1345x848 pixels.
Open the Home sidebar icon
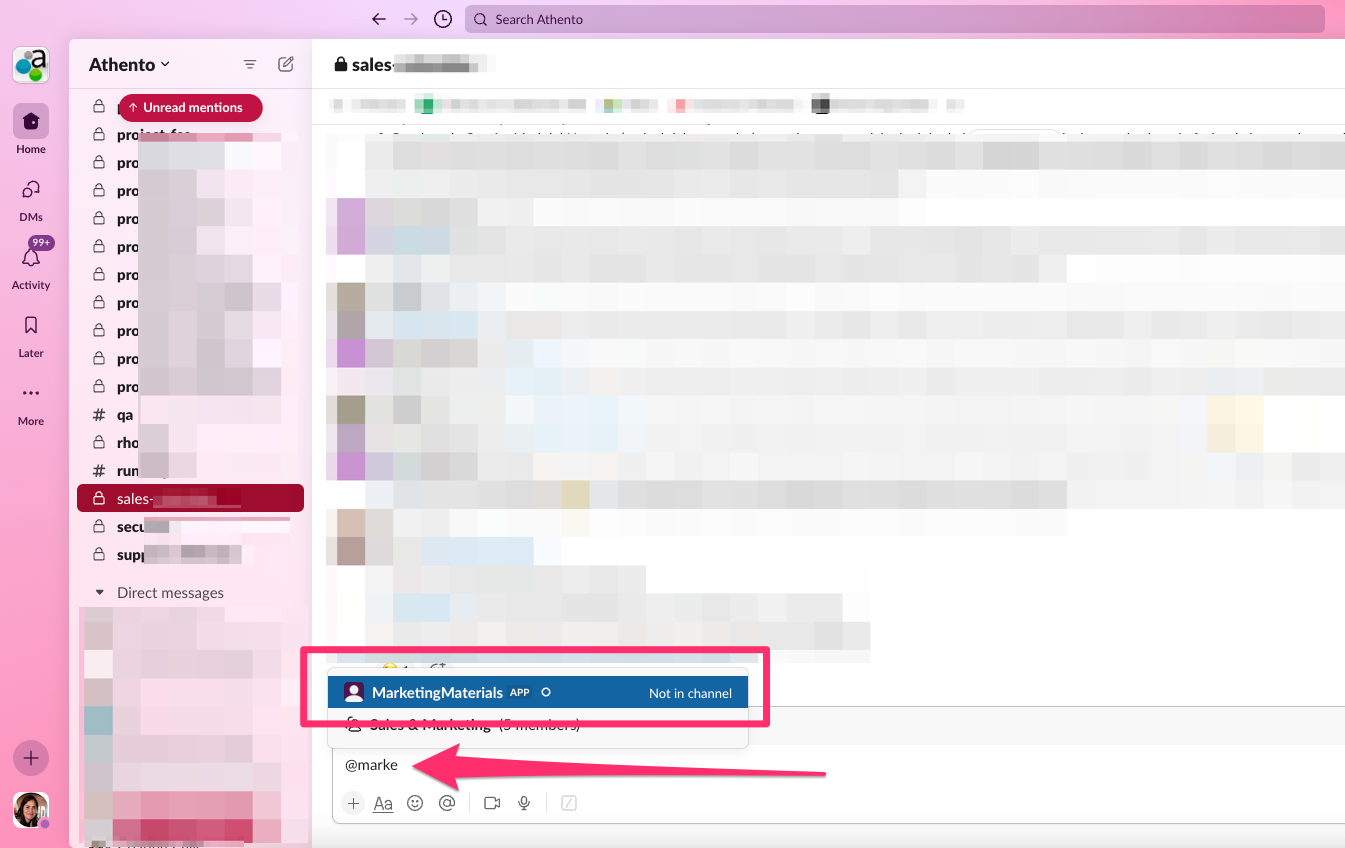30,120
